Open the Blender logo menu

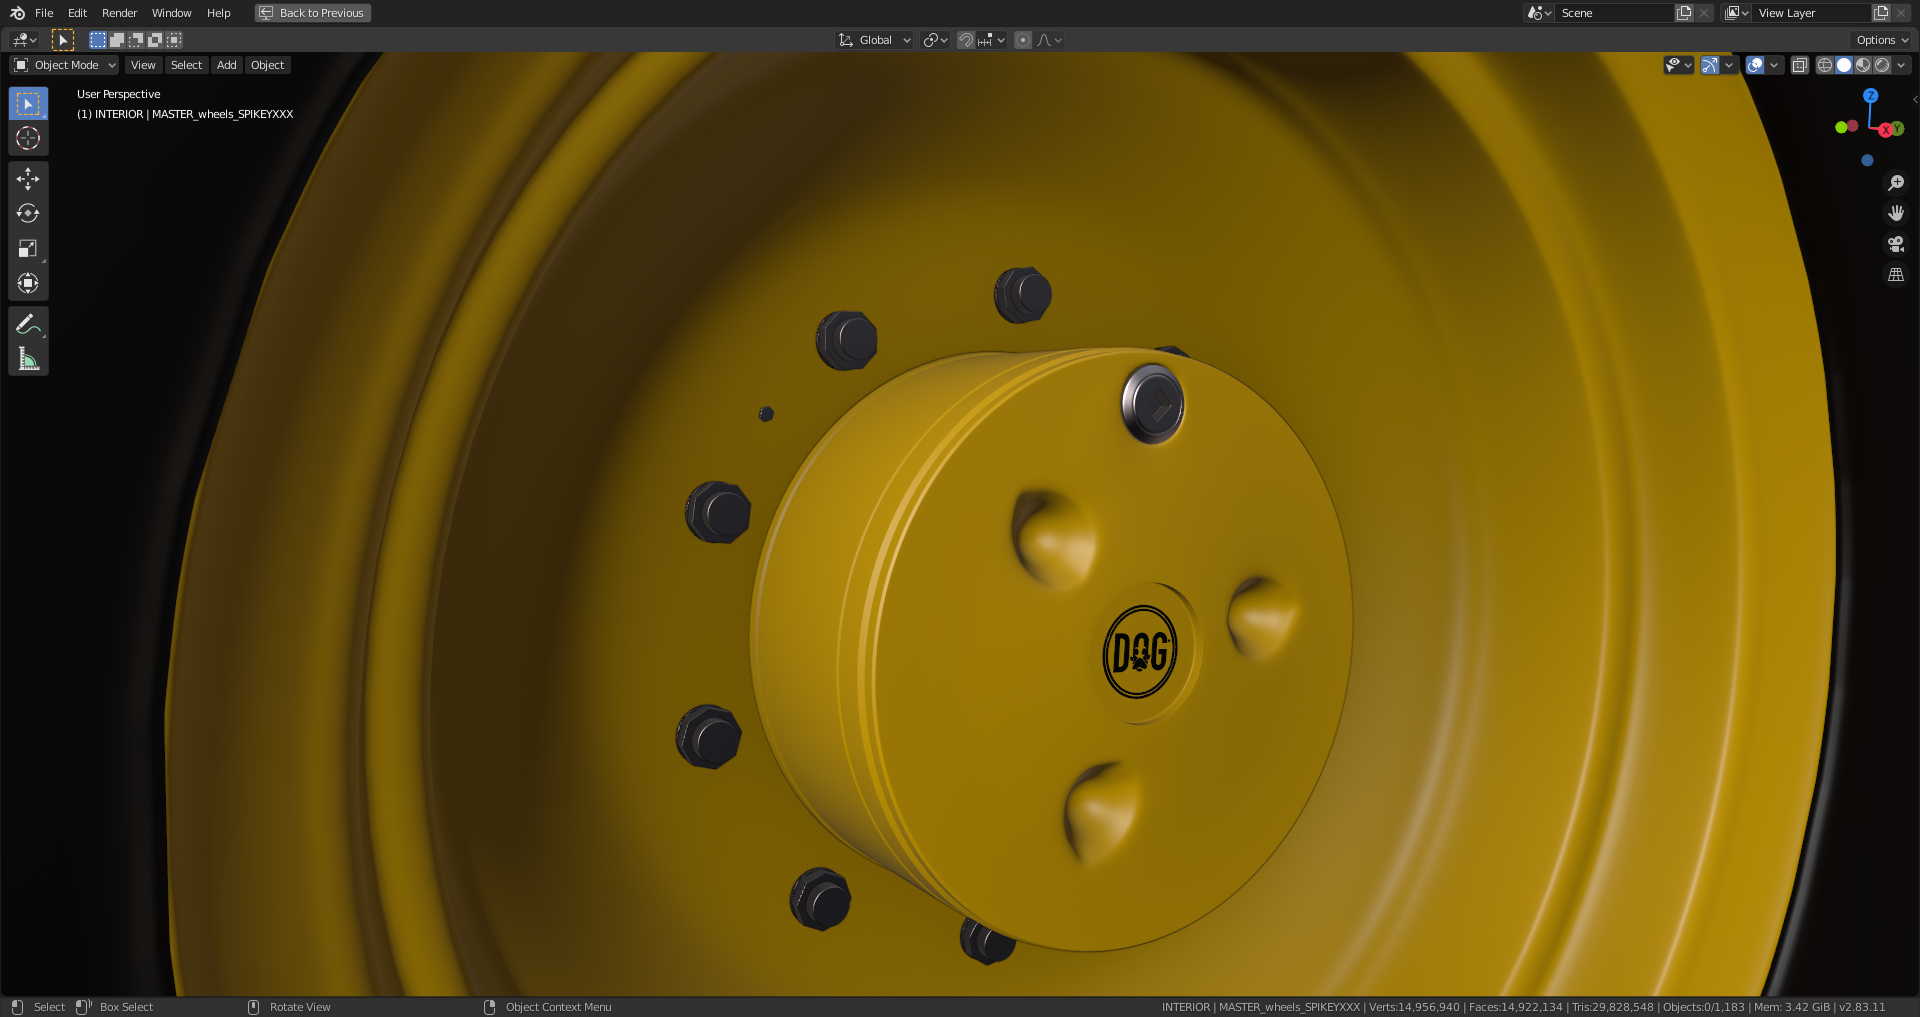[x=17, y=13]
